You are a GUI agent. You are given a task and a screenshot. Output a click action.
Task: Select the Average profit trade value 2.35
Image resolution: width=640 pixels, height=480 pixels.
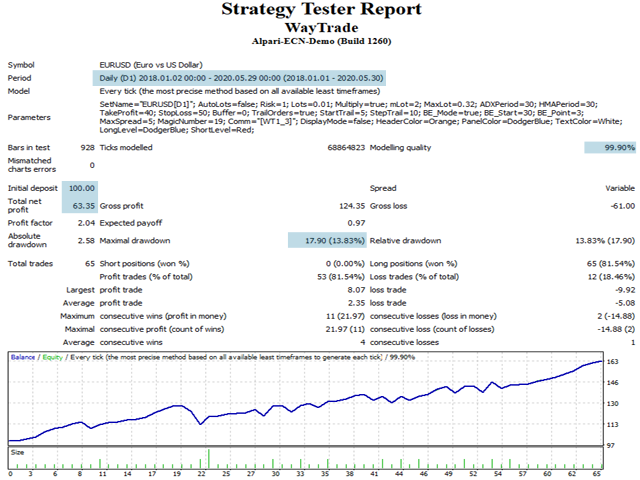[356, 303]
